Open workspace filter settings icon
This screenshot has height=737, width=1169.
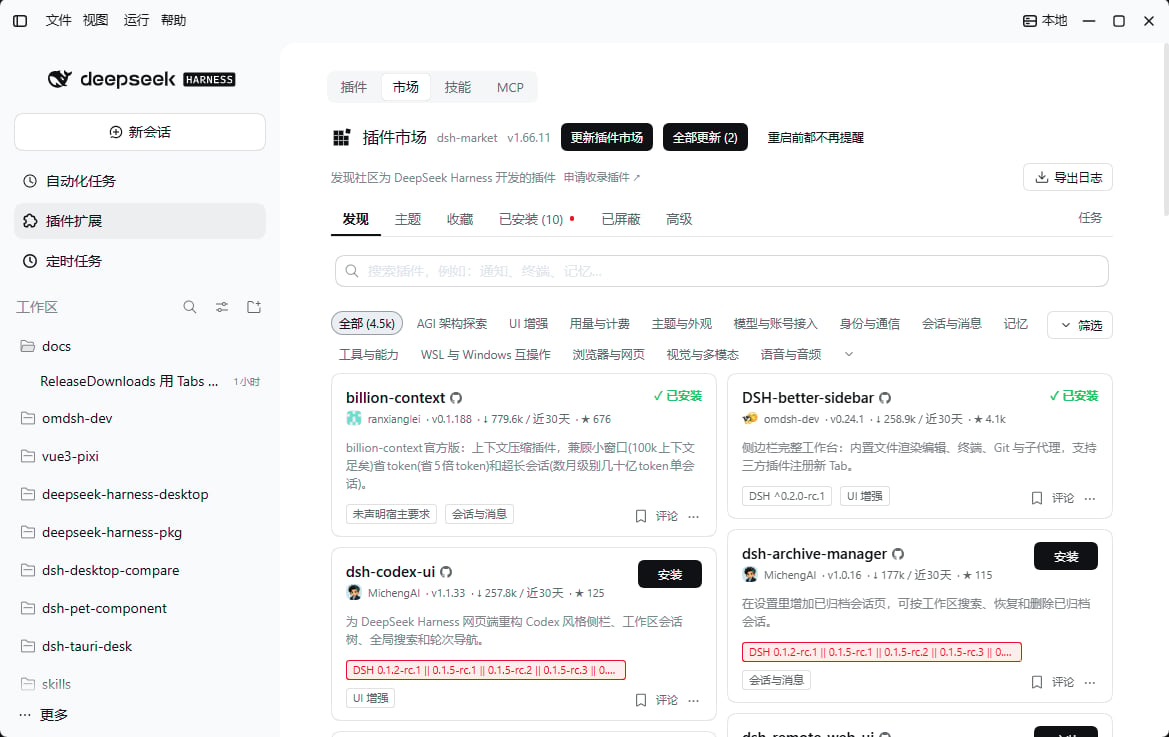[222, 307]
